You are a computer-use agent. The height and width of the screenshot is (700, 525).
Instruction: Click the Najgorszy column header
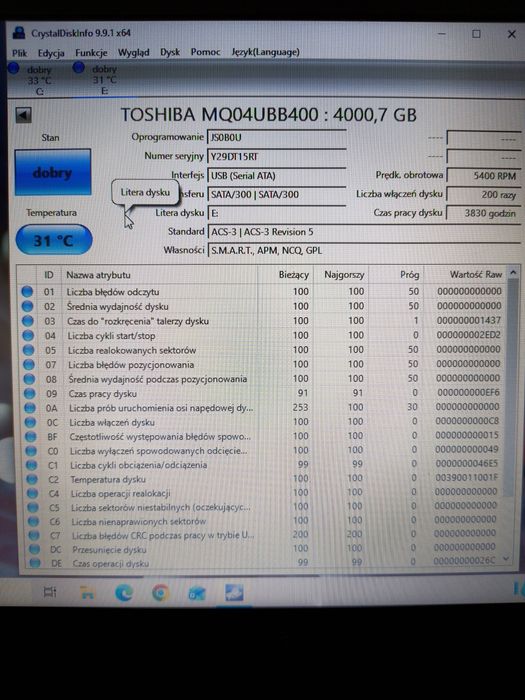point(341,275)
